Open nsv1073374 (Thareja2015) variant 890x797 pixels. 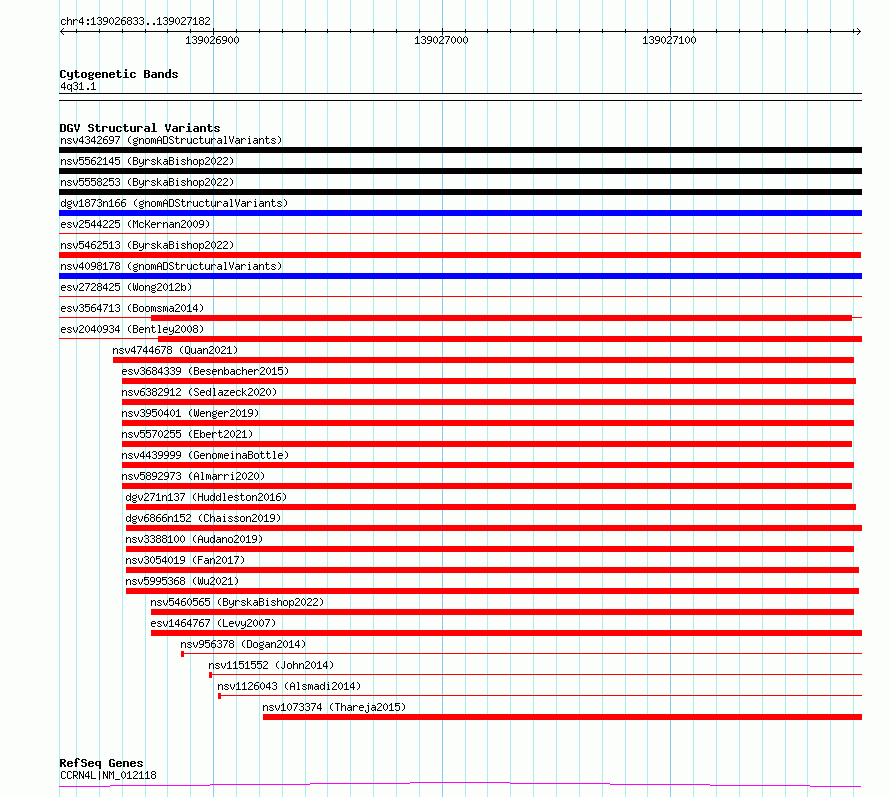(x=334, y=707)
